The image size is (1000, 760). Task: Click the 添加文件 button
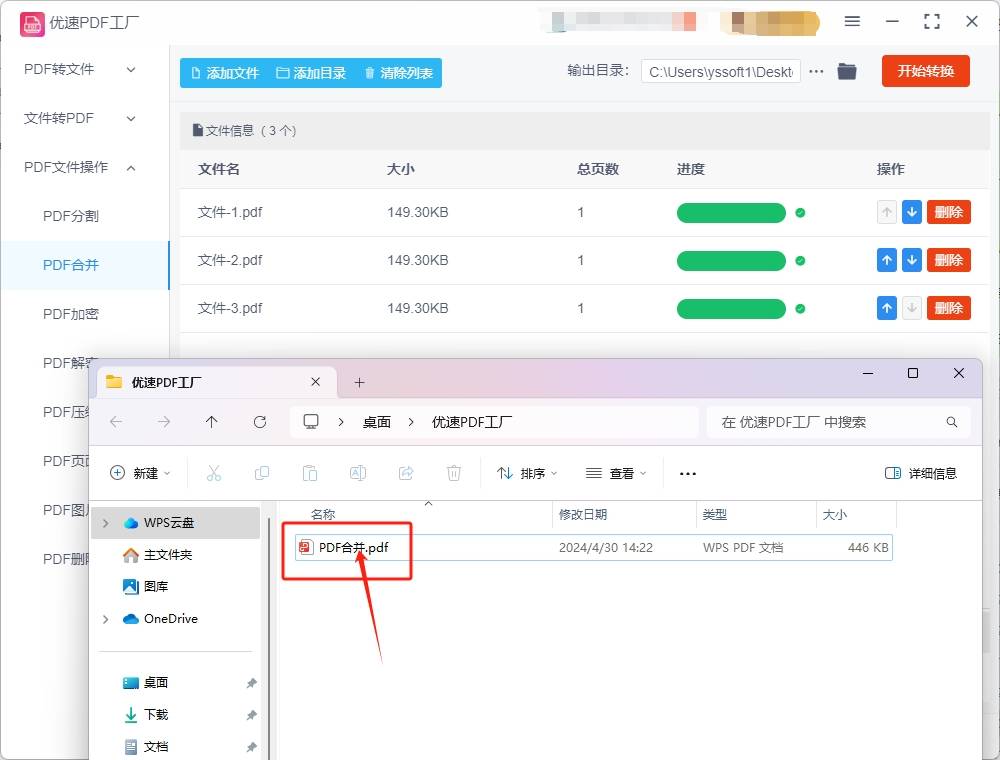click(225, 73)
